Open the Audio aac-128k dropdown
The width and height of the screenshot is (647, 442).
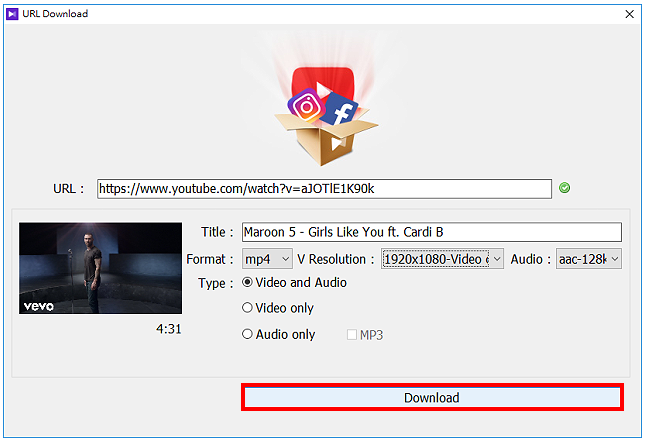click(x=588, y=259)
